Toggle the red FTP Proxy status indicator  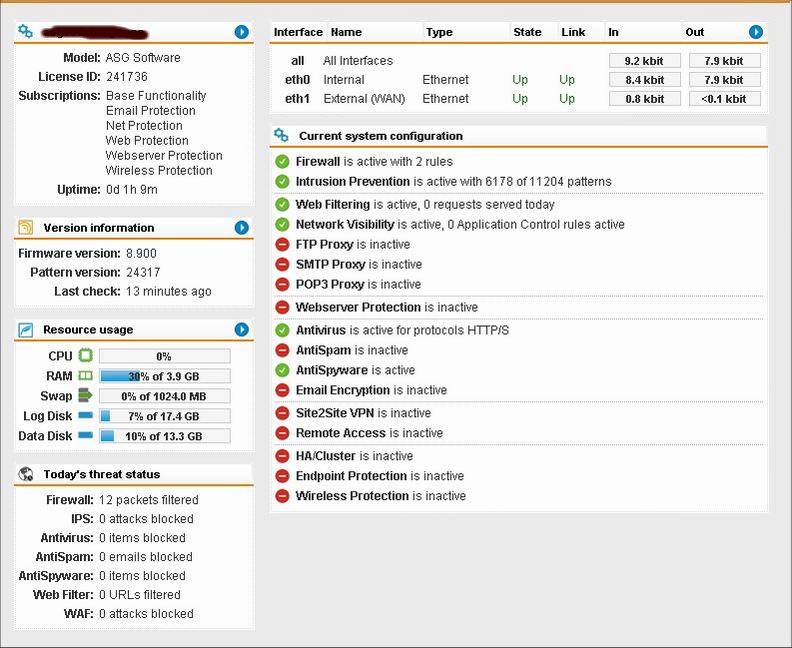click(282, 245)
